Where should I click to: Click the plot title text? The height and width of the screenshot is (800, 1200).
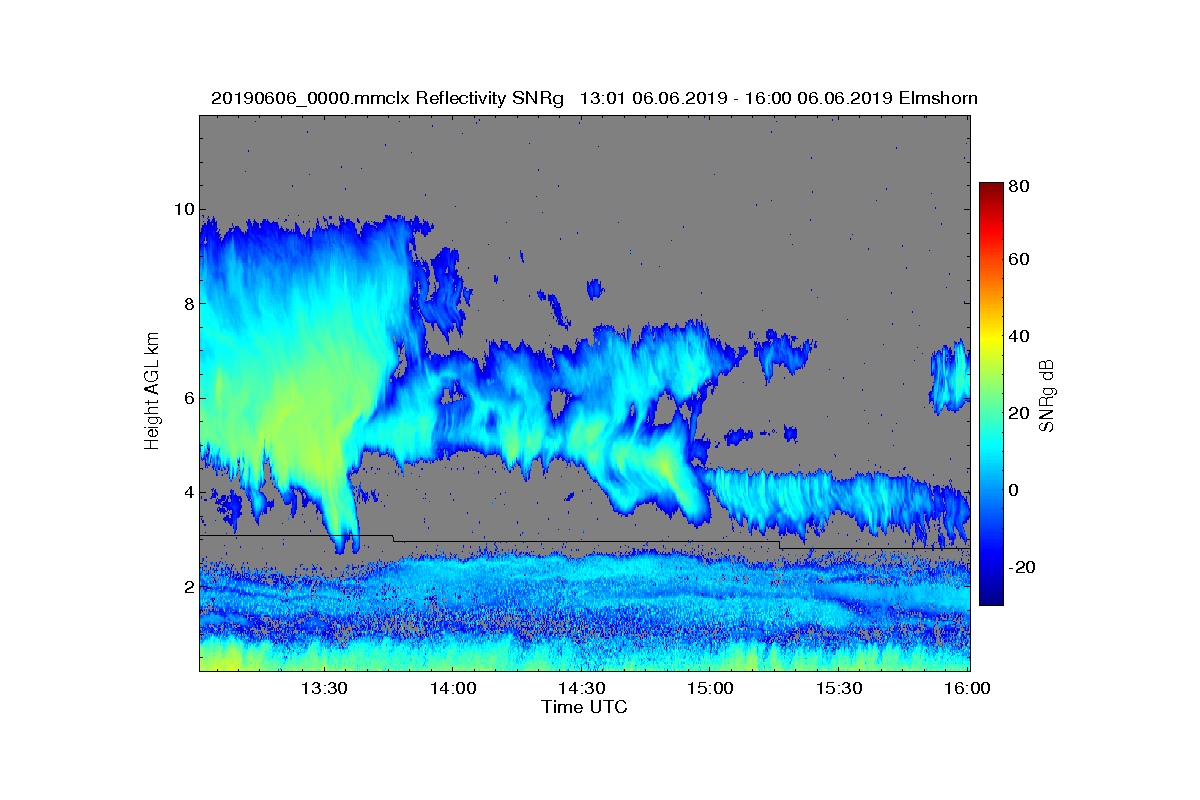point(594,98)
